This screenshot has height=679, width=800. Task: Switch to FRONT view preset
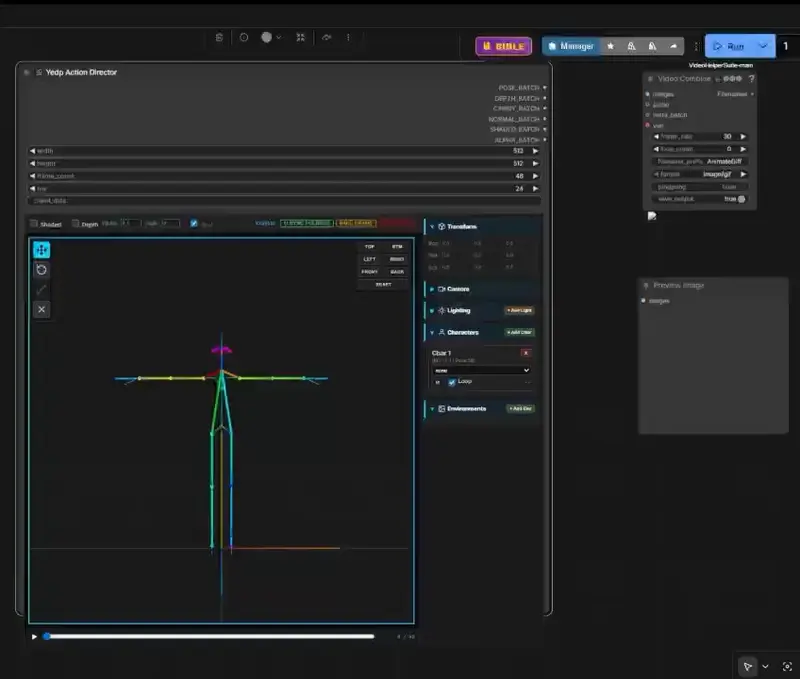tap(369, 272)
